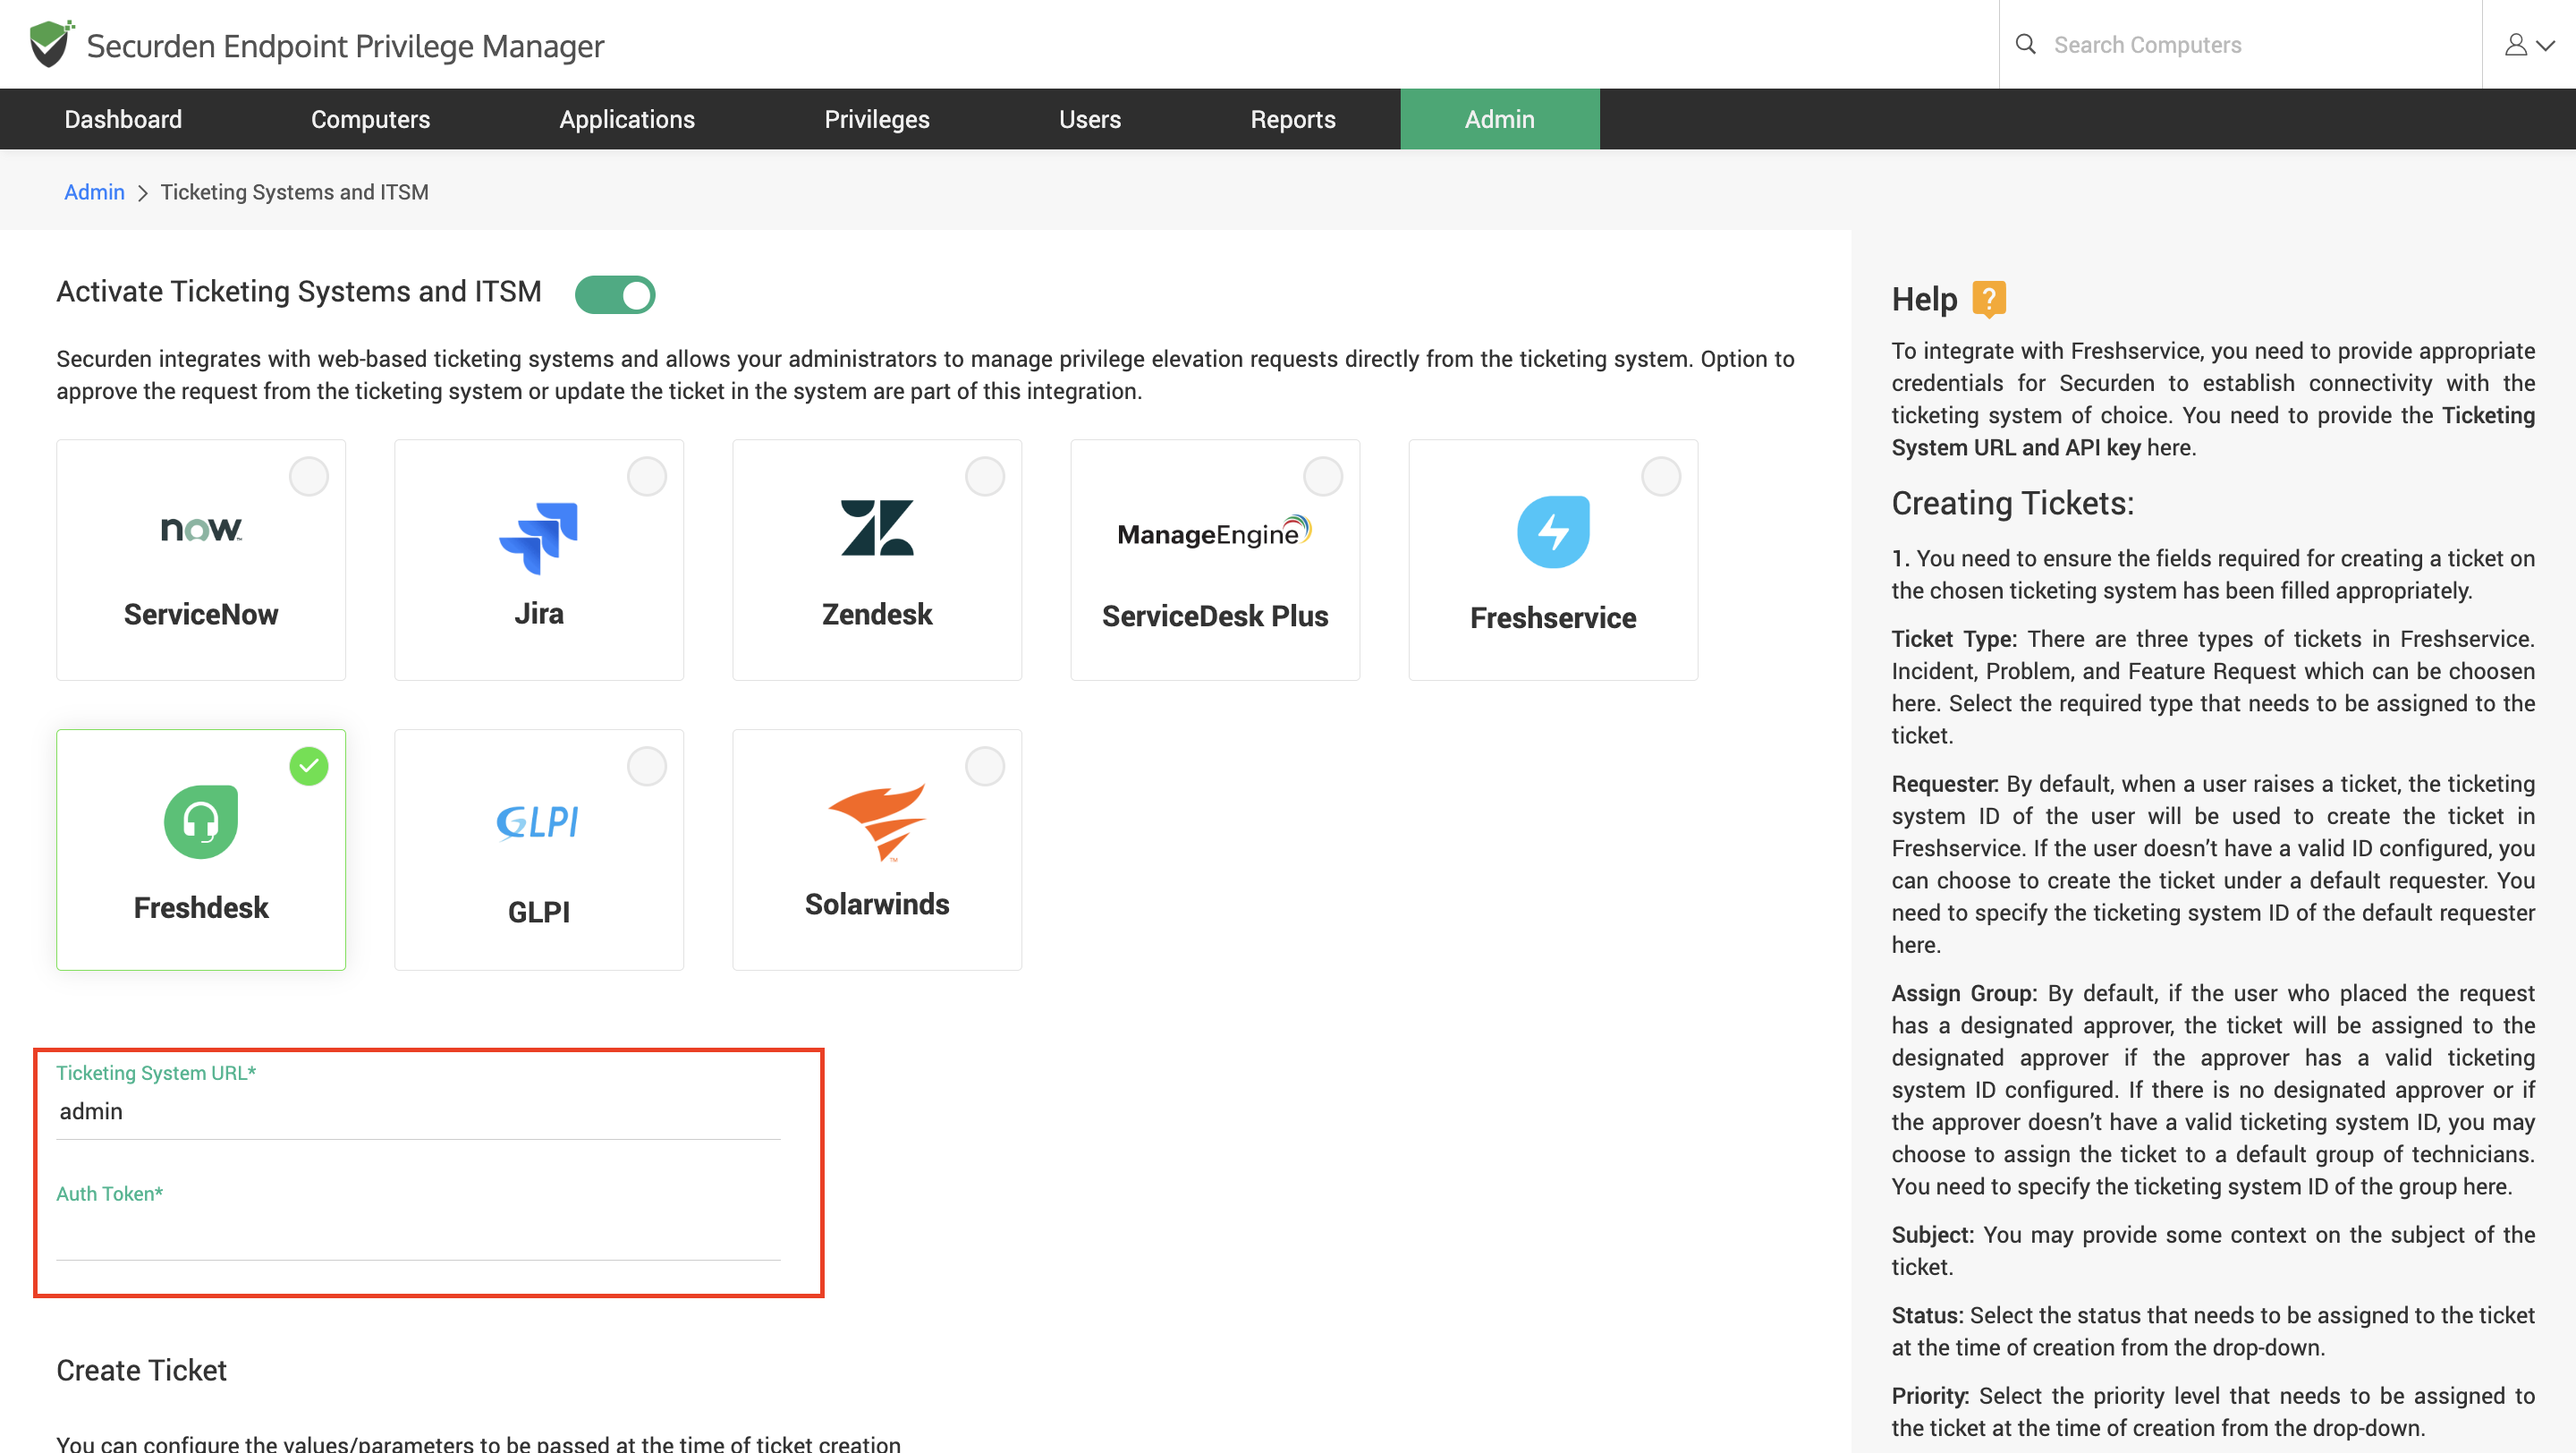This screenshot has width=2576, height=1453.
Task: Click the Freshdesk headset icon
Action: [x=201, y=821]
